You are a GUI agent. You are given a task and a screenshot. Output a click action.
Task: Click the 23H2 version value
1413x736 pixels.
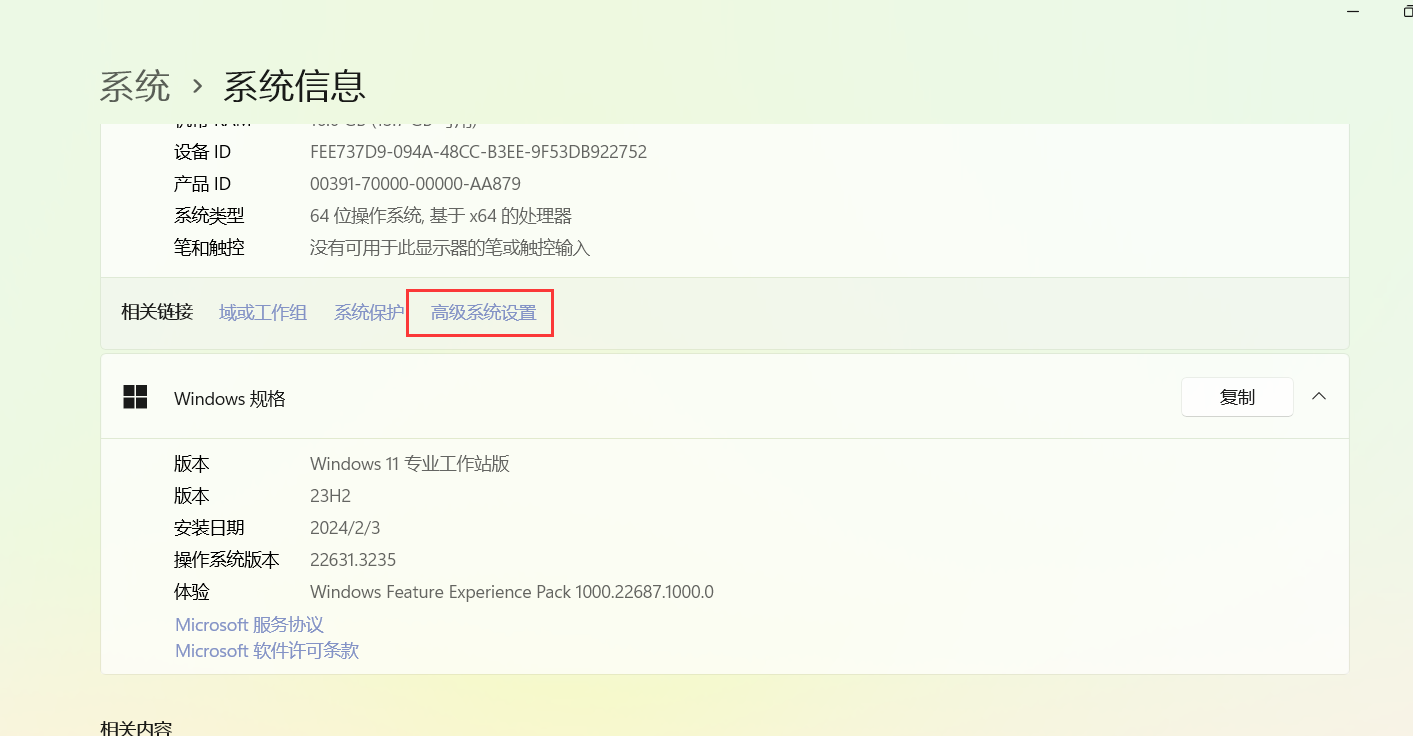pos(330,496)
